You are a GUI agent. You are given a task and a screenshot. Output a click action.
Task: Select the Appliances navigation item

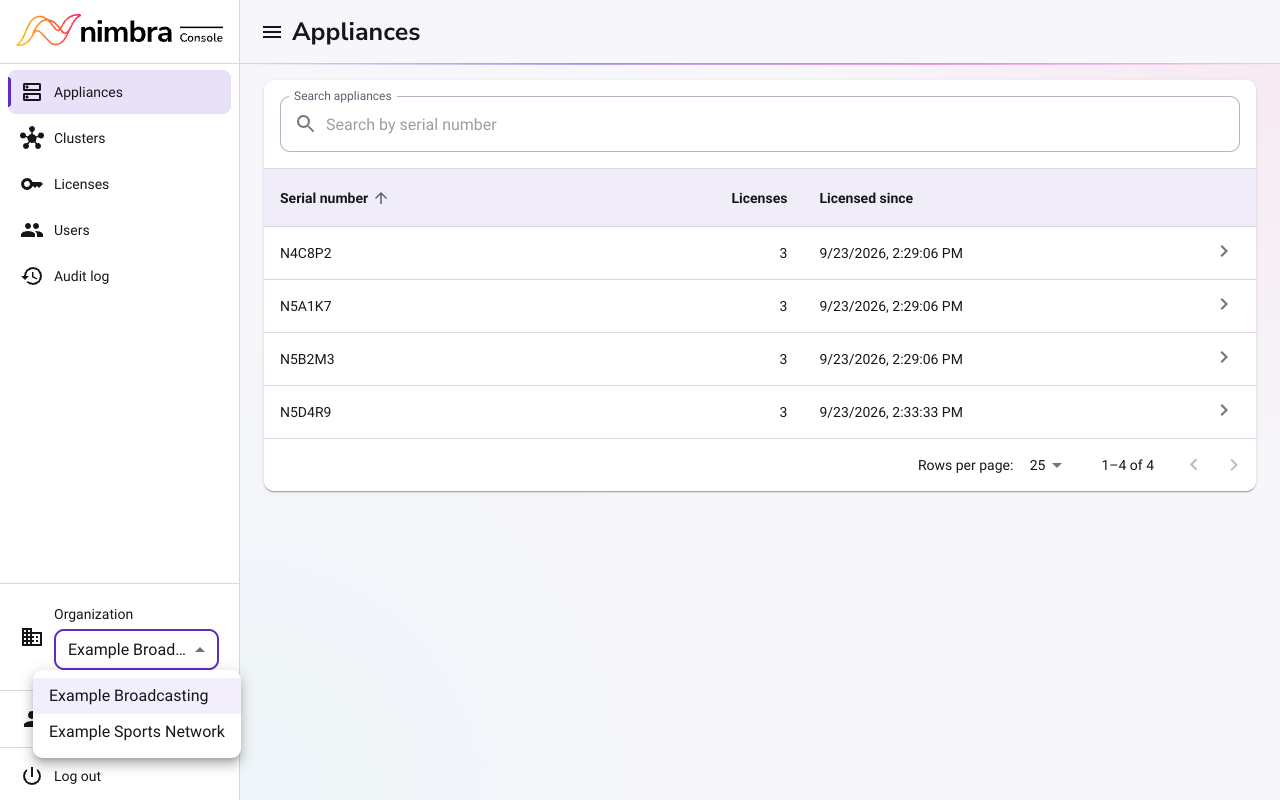pos(119,92)
